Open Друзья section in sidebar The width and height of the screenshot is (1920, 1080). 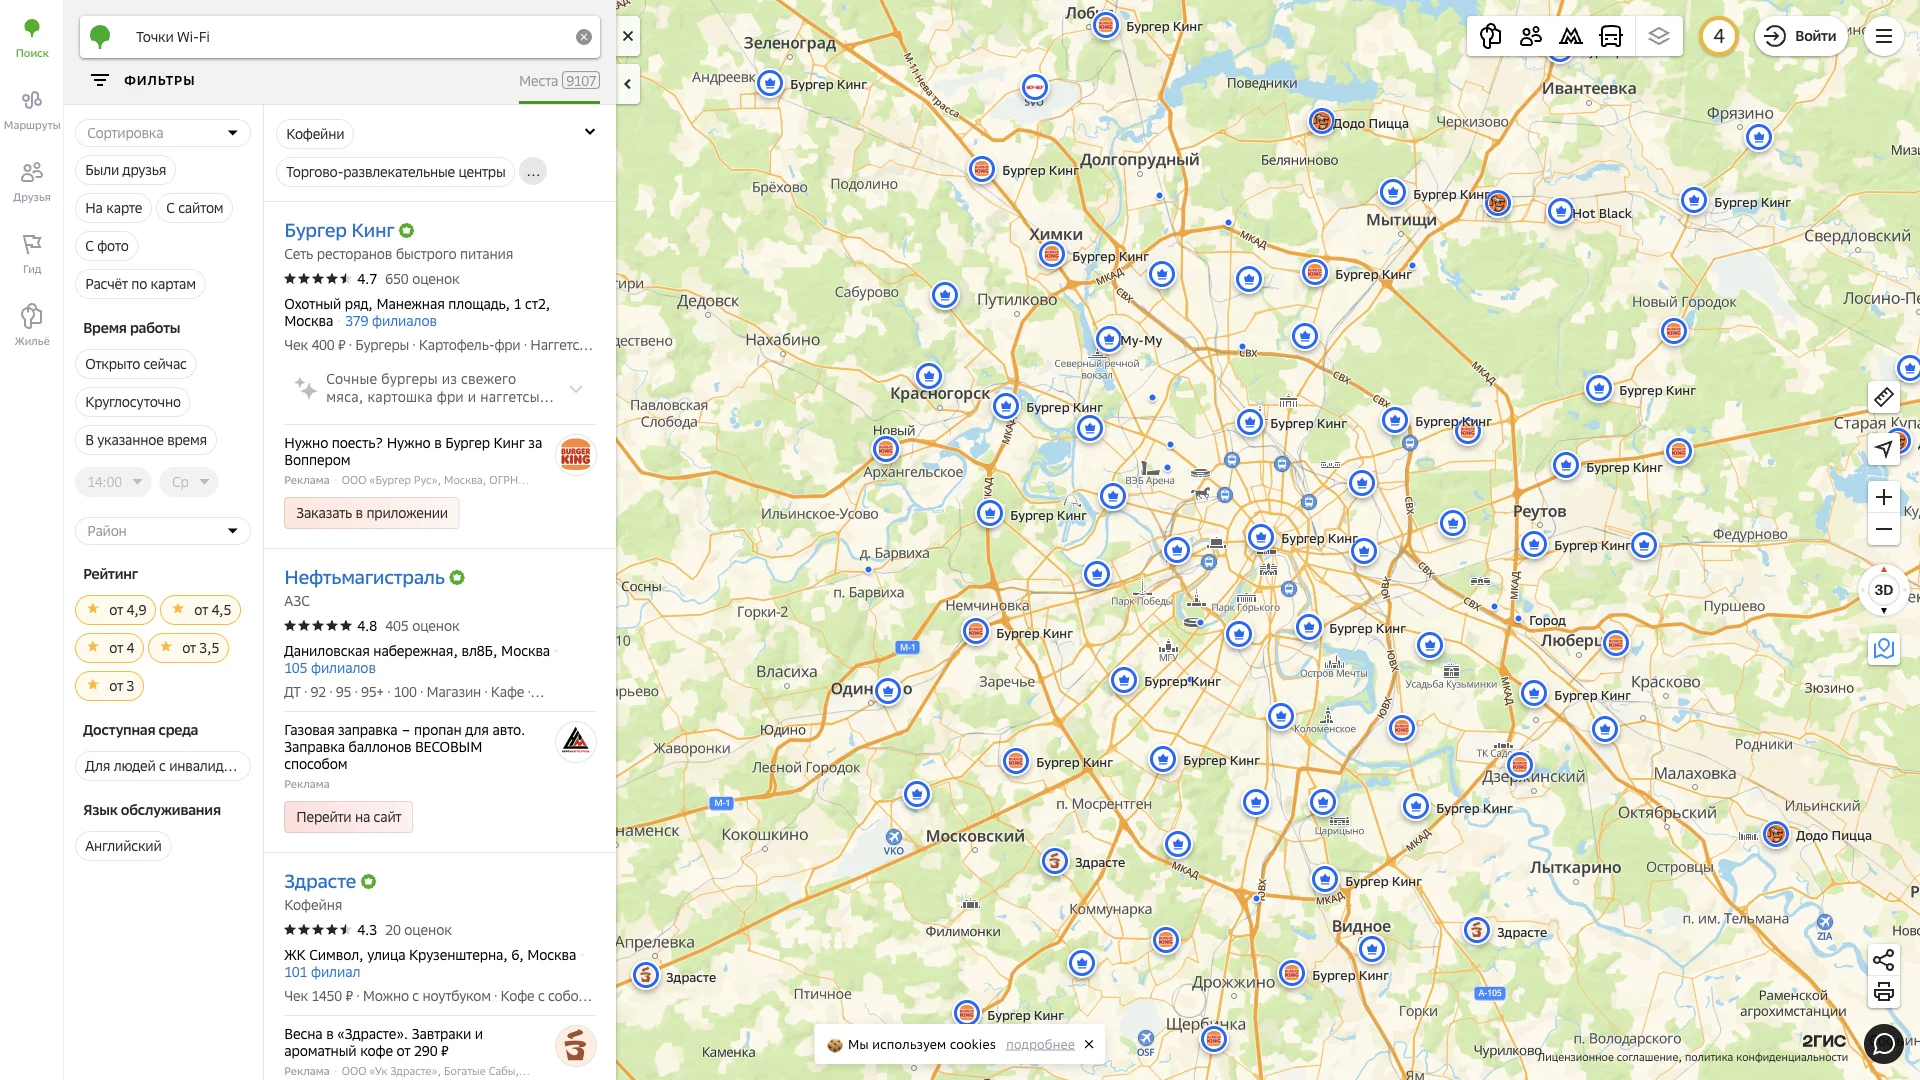(32, 182)
